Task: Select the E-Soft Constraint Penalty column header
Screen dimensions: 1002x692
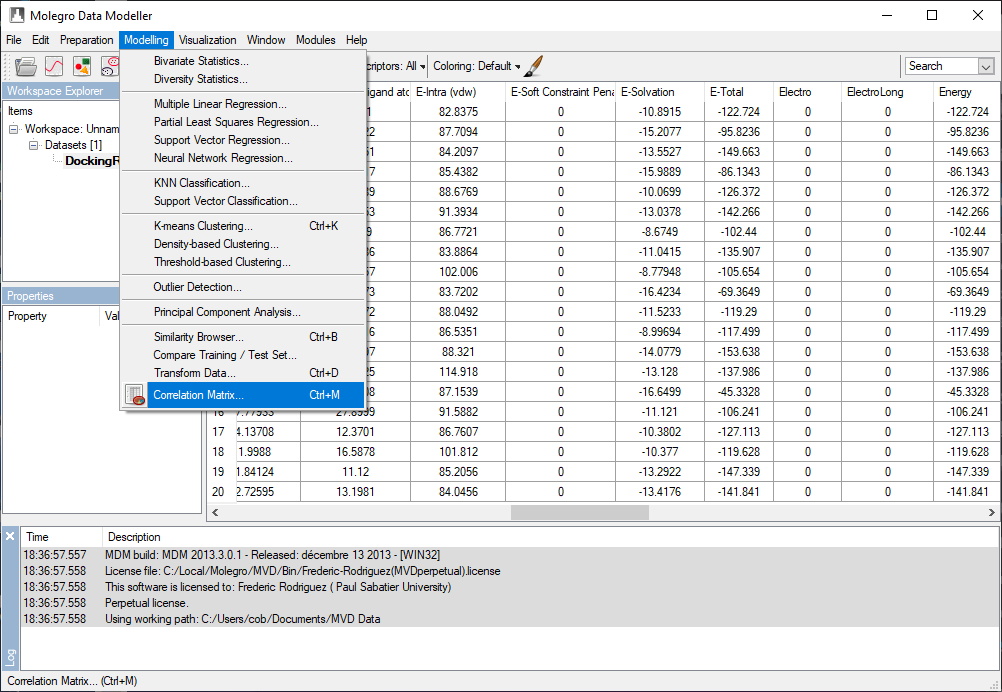Action: coord(560,92)
